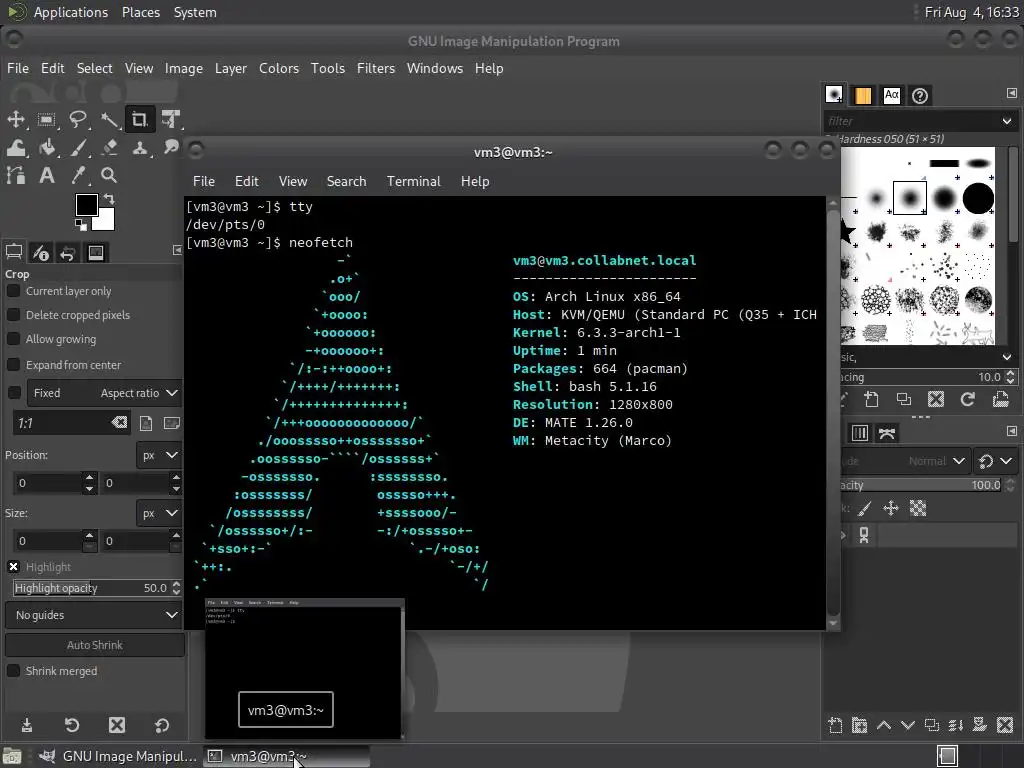The height and width of the screenshot is (768, 1024).
Task: Open the brushes dock tab configuration menu
Action: tap(1012, 93)
